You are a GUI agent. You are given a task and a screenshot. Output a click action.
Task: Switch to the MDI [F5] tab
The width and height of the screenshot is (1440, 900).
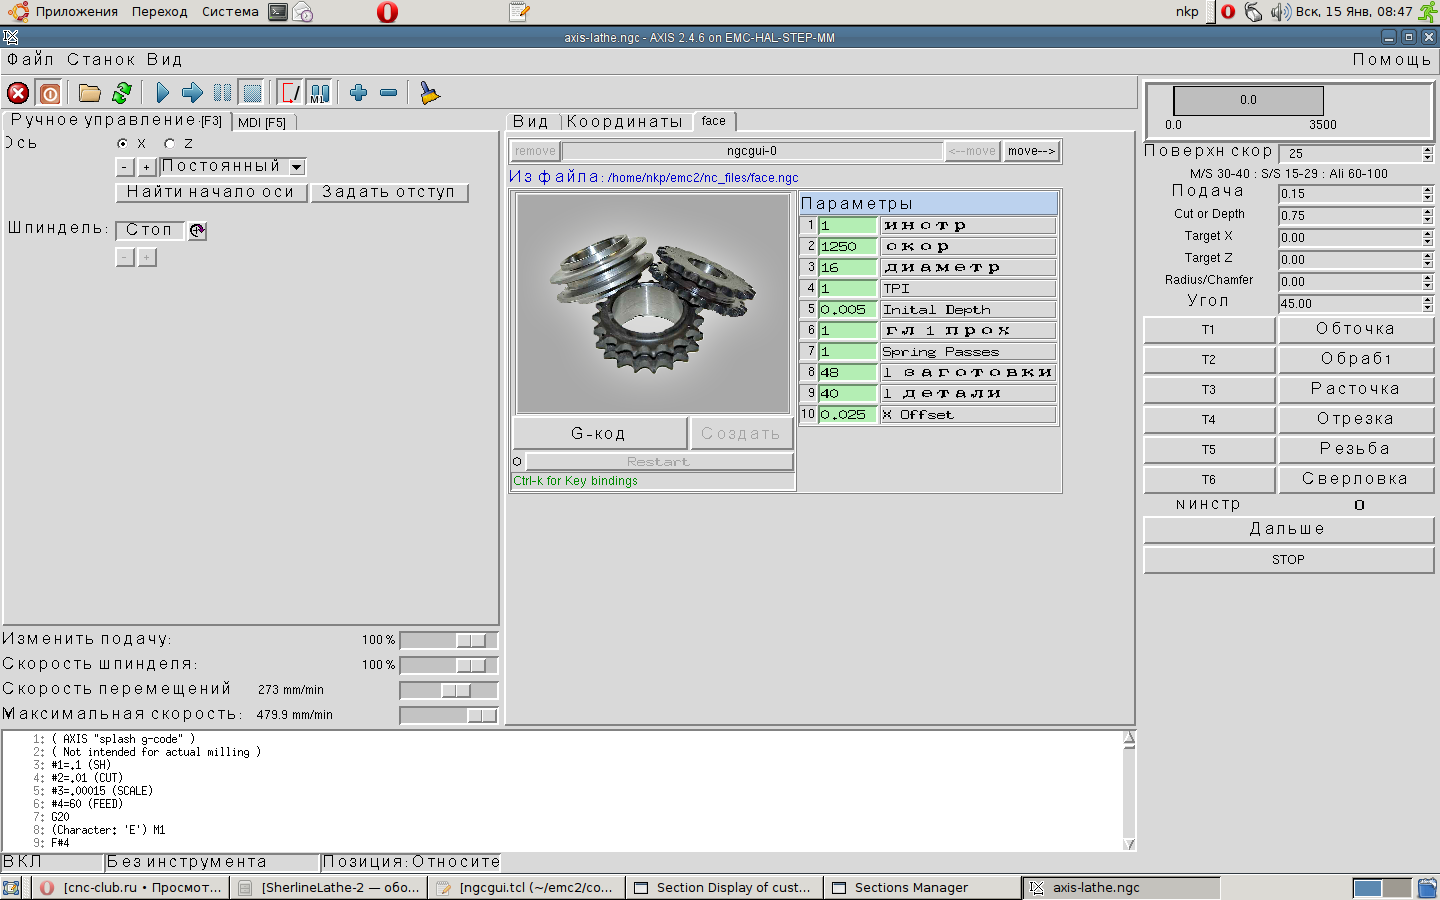click(x=262, y=122)
